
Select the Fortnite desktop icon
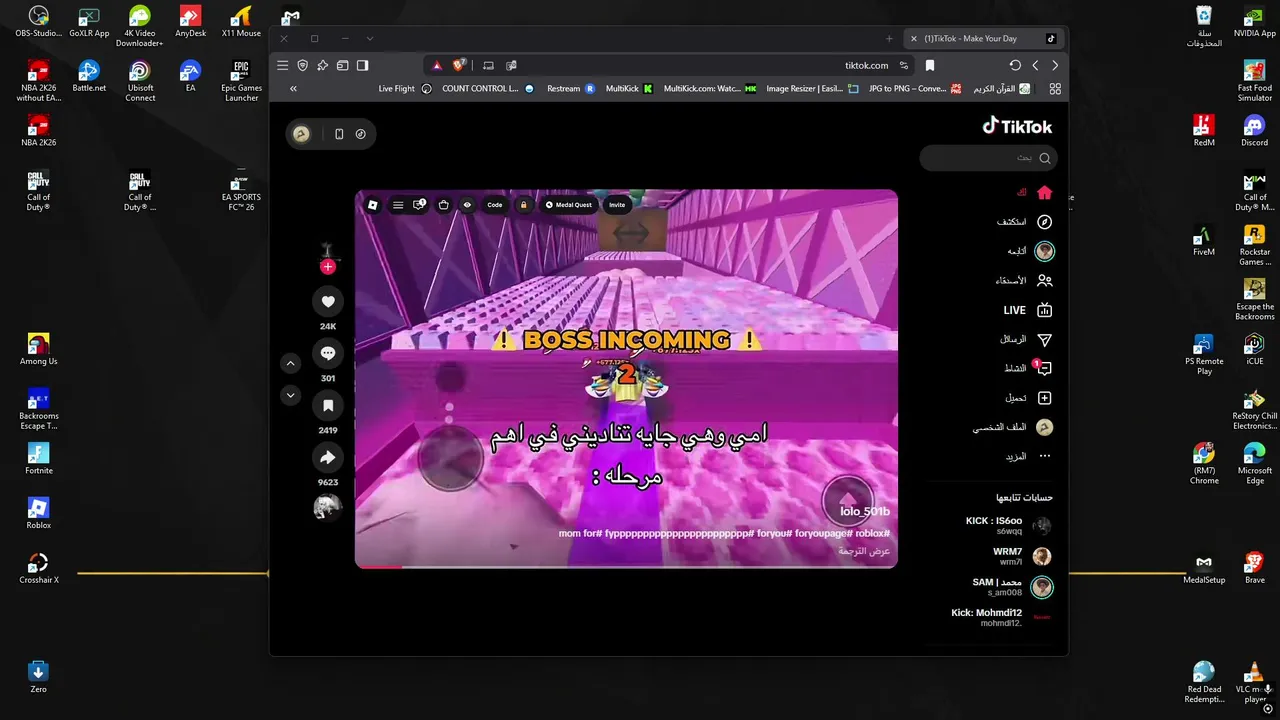click(38, 459)
